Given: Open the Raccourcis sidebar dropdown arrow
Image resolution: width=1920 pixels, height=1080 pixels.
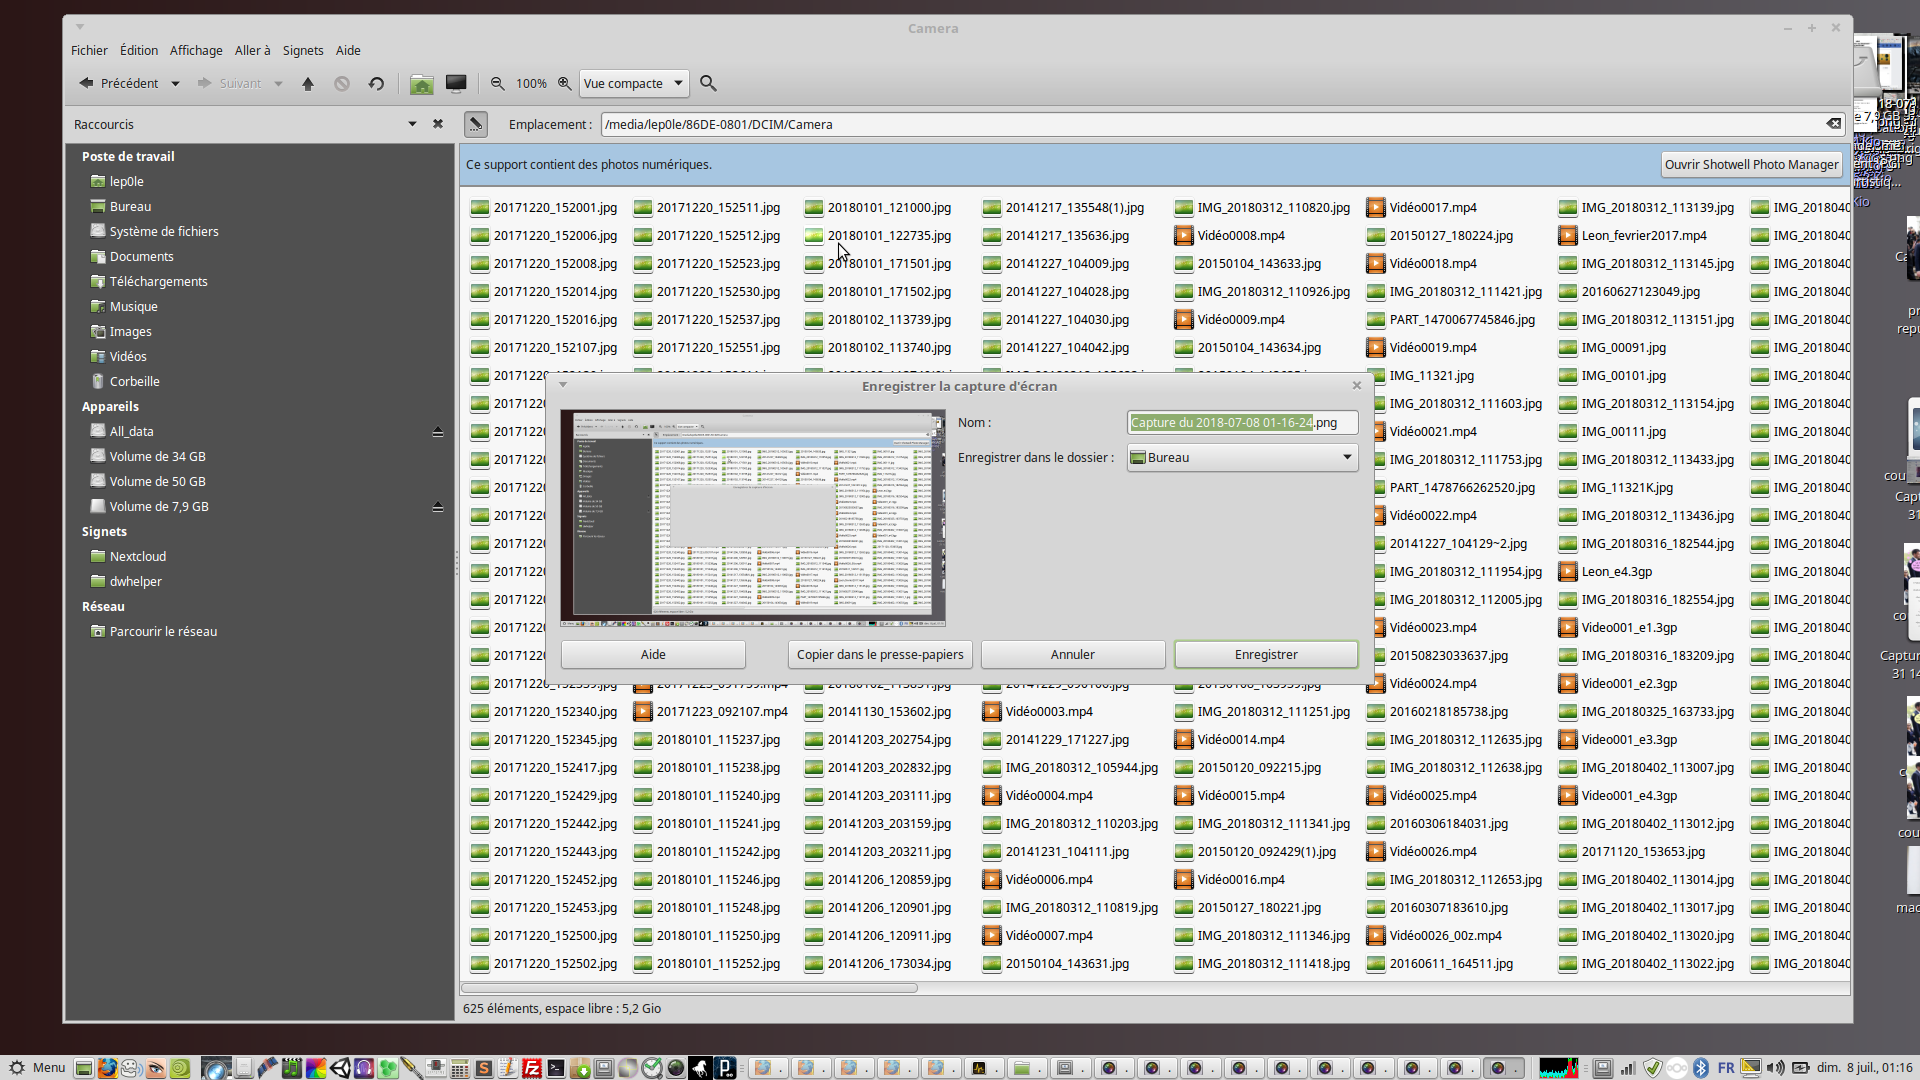Looking at the screenshot, I should (x=412, y=124).
